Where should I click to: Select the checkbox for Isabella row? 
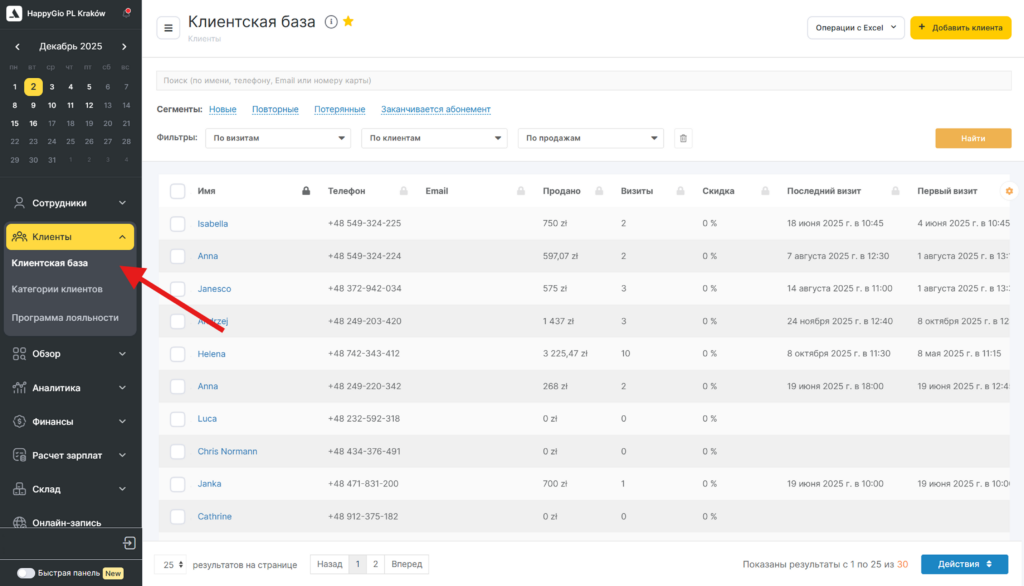(178, 224)
